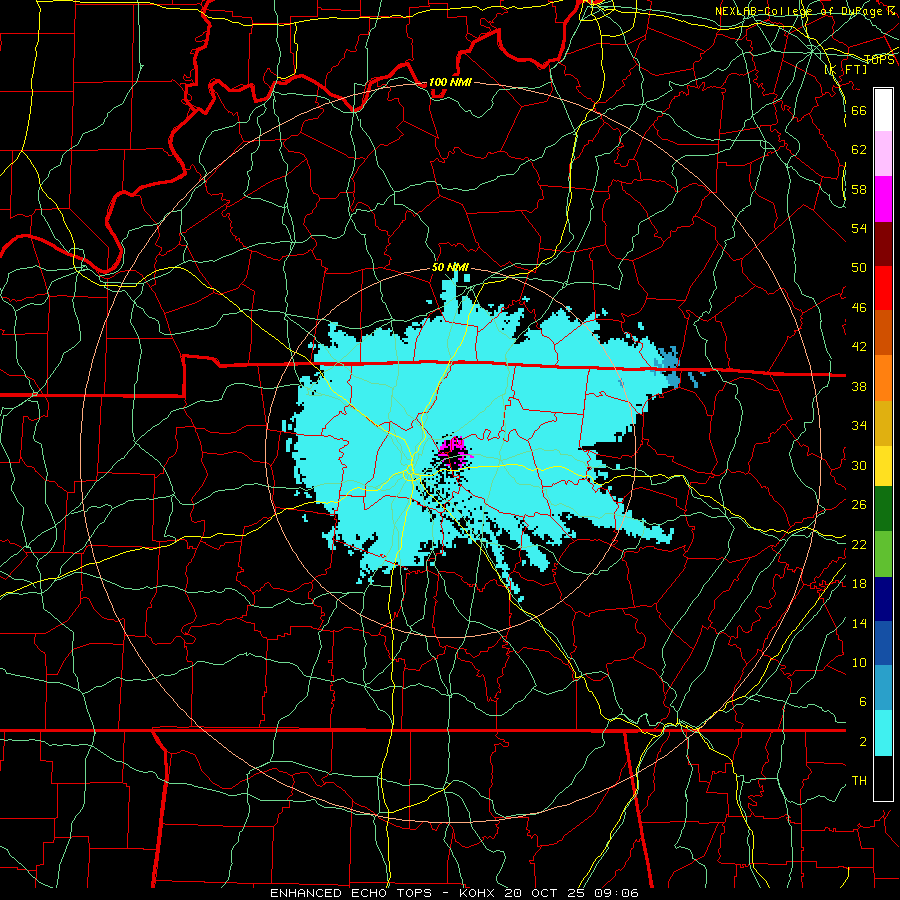Select the dark red 50-54 kft swatch
The width and height of the screenshot is (900, 900).
pyautogui.click(x=883, y=243)
